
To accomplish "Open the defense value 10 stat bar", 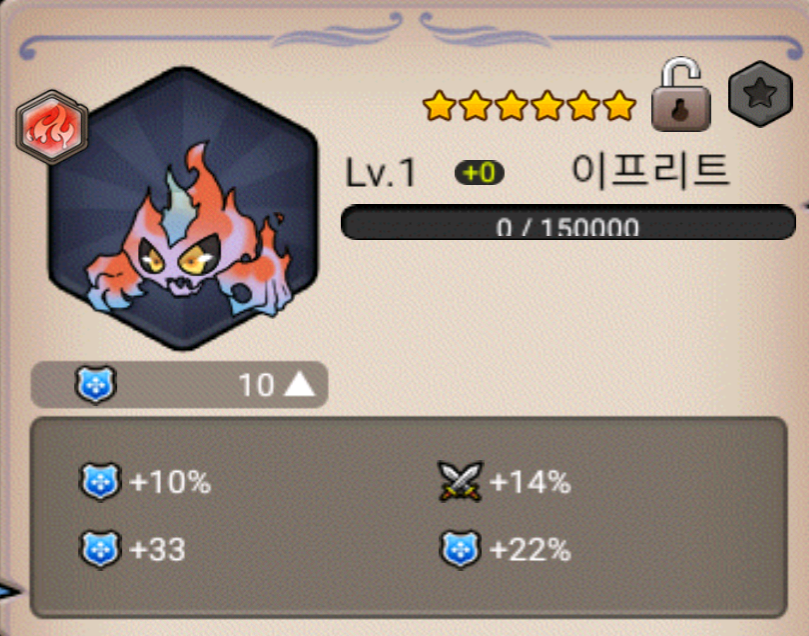I will [180, 385].
